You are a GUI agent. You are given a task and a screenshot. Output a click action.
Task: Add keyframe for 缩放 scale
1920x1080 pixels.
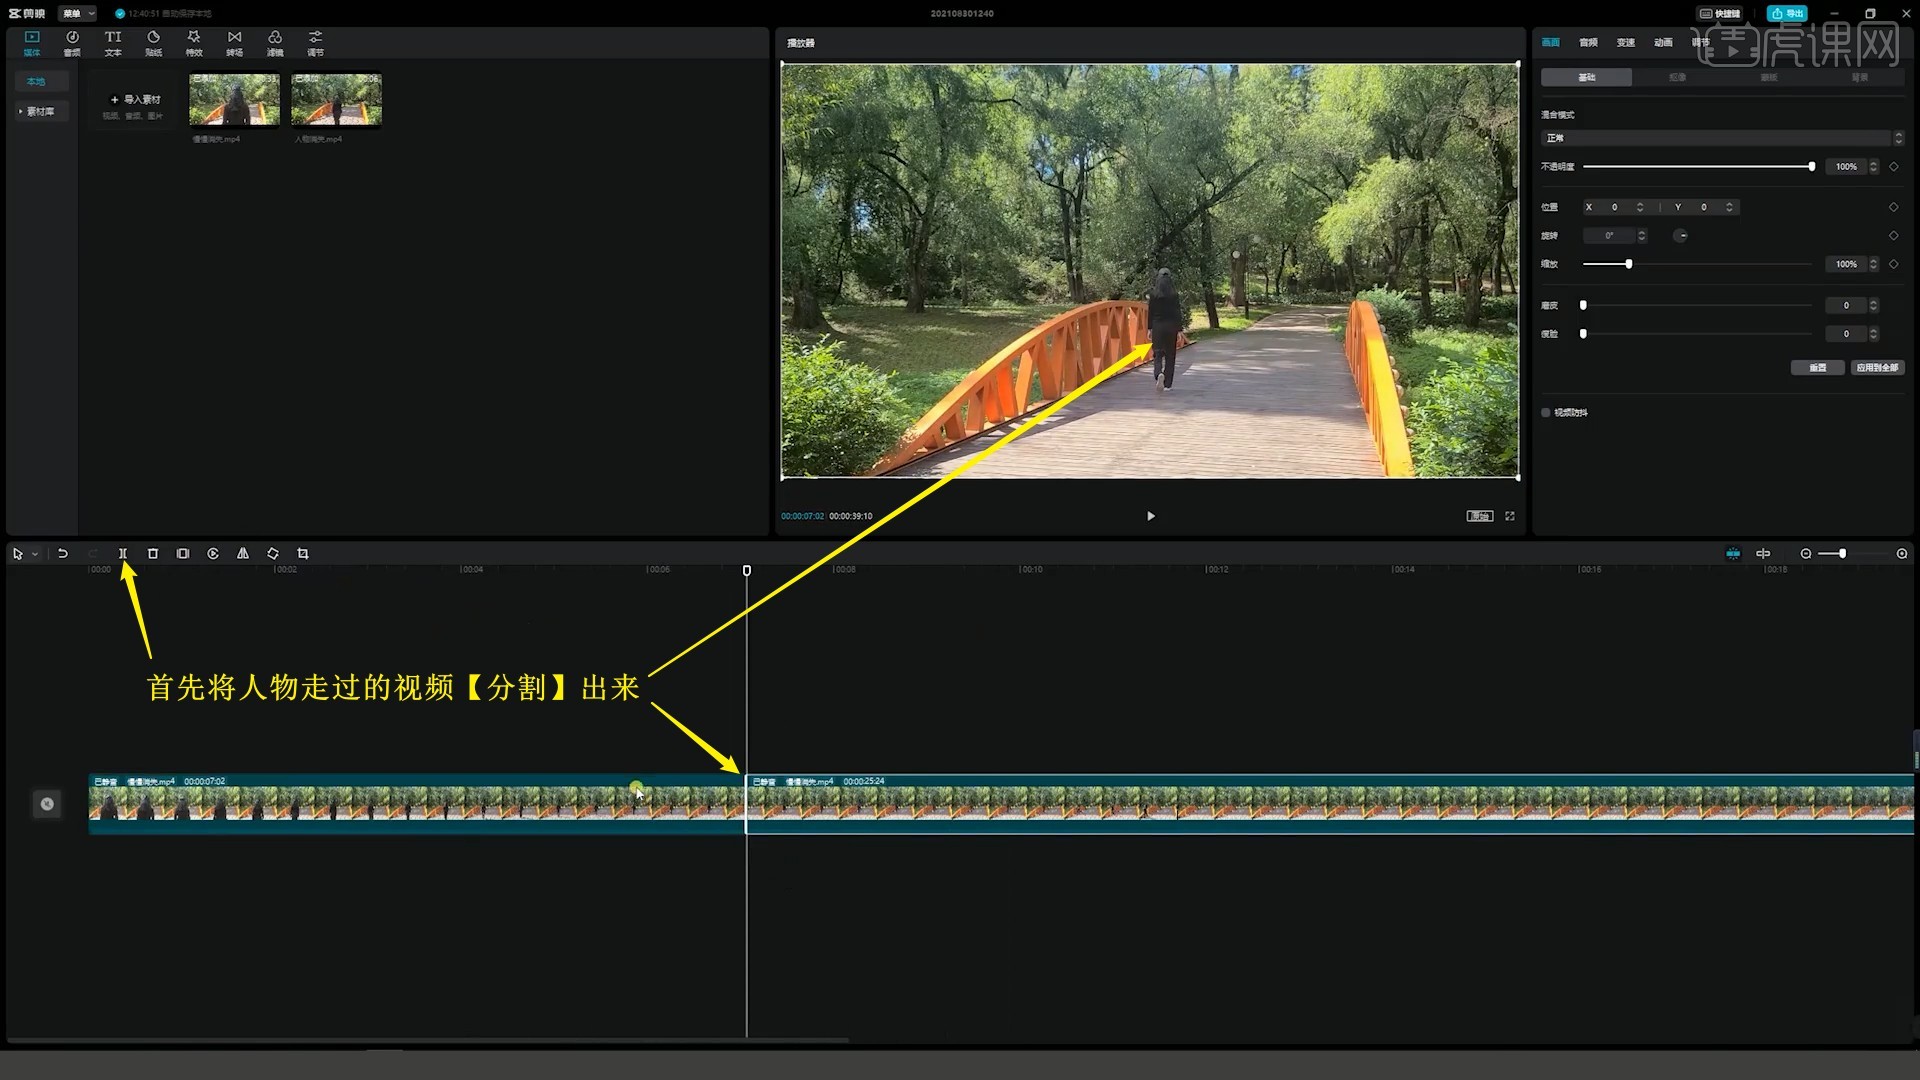tap(1894, 264)
